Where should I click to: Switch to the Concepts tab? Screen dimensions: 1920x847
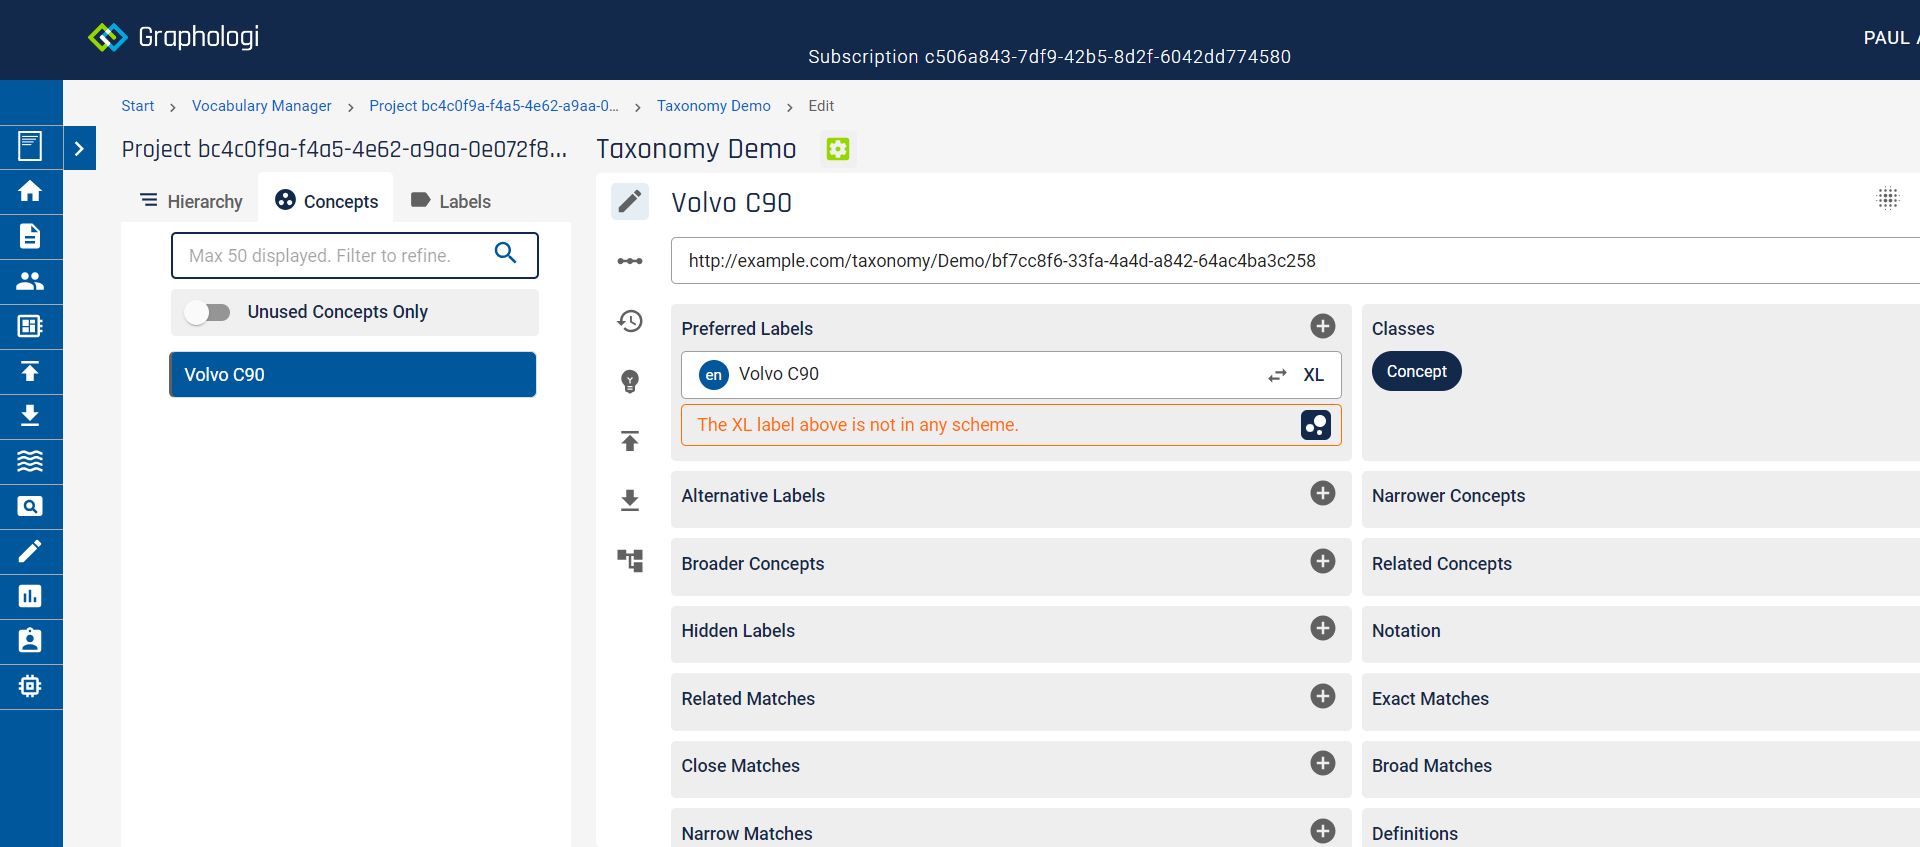(x=326, y=201)
